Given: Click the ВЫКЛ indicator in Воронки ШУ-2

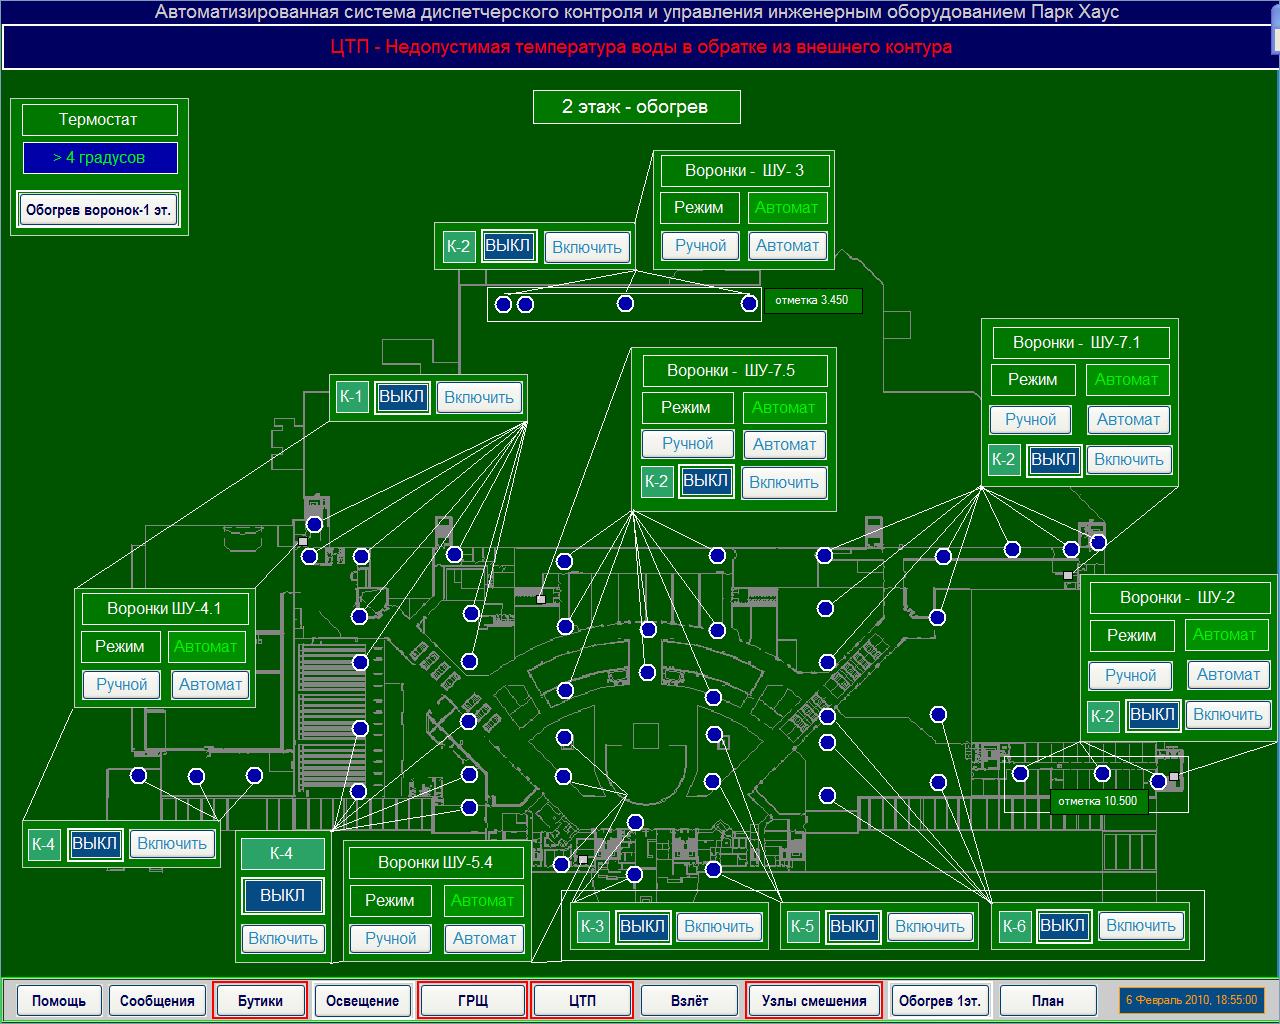Looking at the screenshot, I should 1152,715.
